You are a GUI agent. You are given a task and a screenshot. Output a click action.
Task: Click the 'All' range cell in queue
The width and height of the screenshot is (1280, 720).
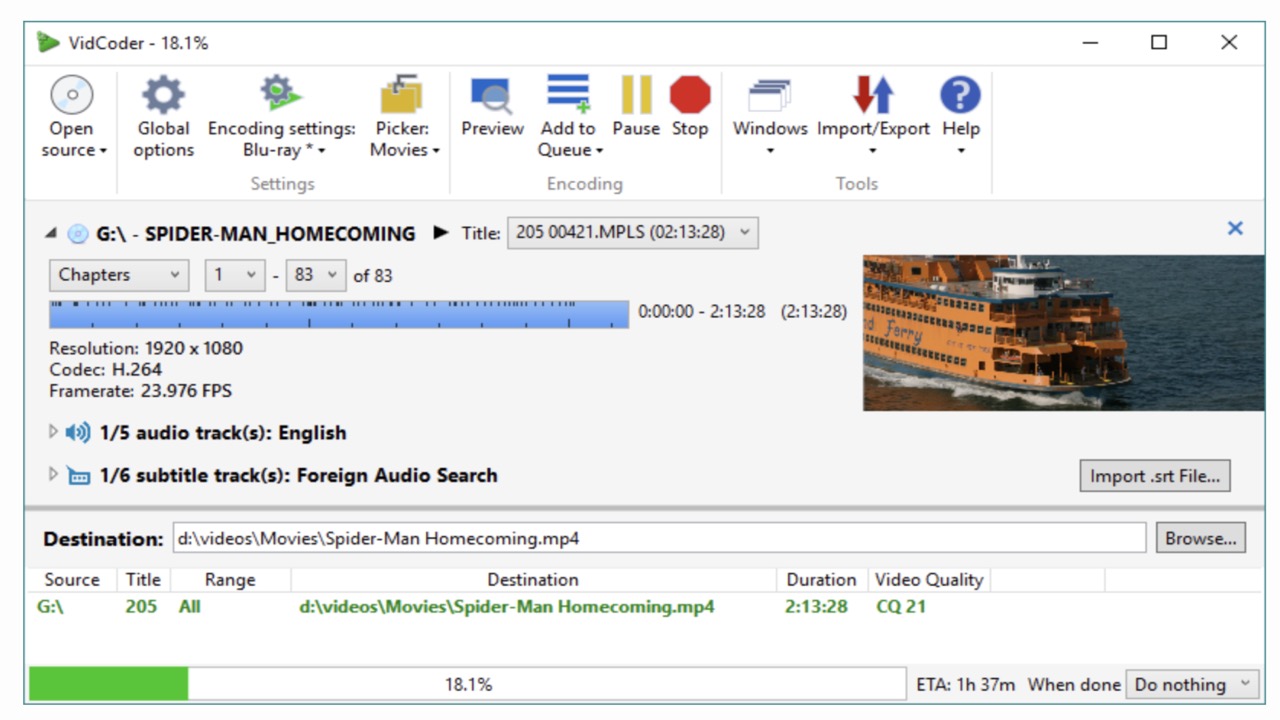(189, 607)
